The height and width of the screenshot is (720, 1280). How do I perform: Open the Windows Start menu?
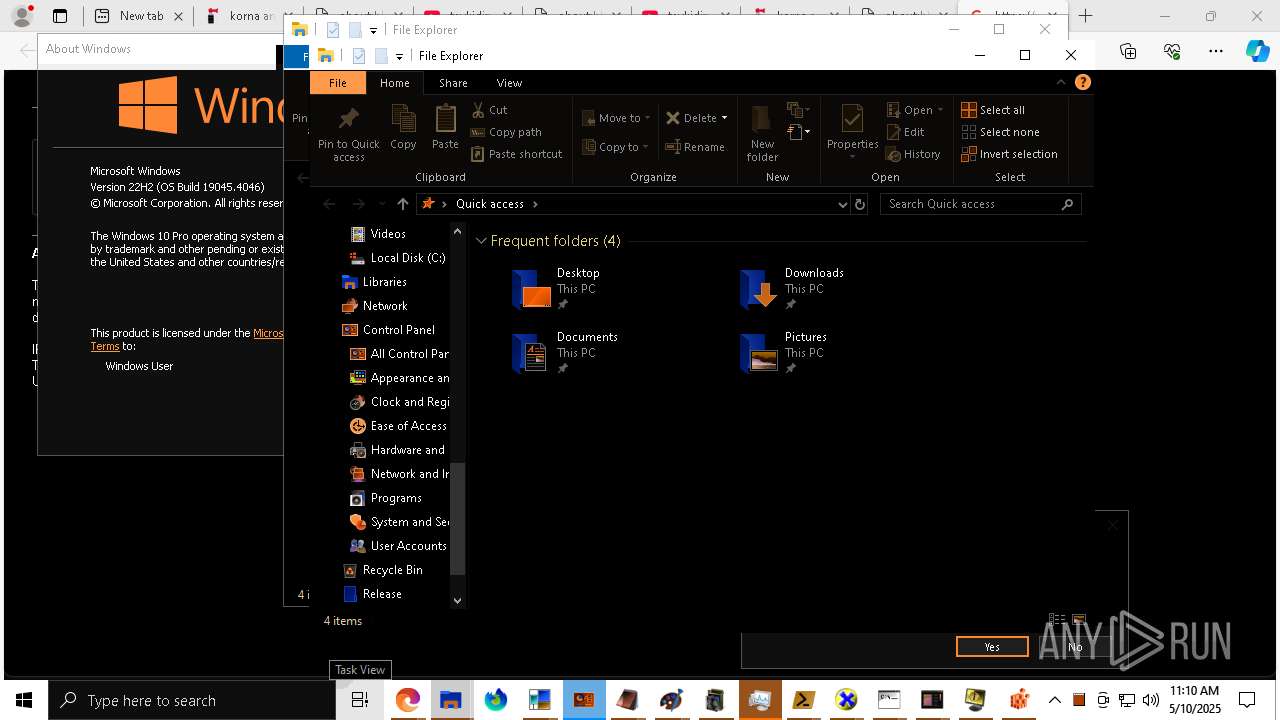coord(24,700)
